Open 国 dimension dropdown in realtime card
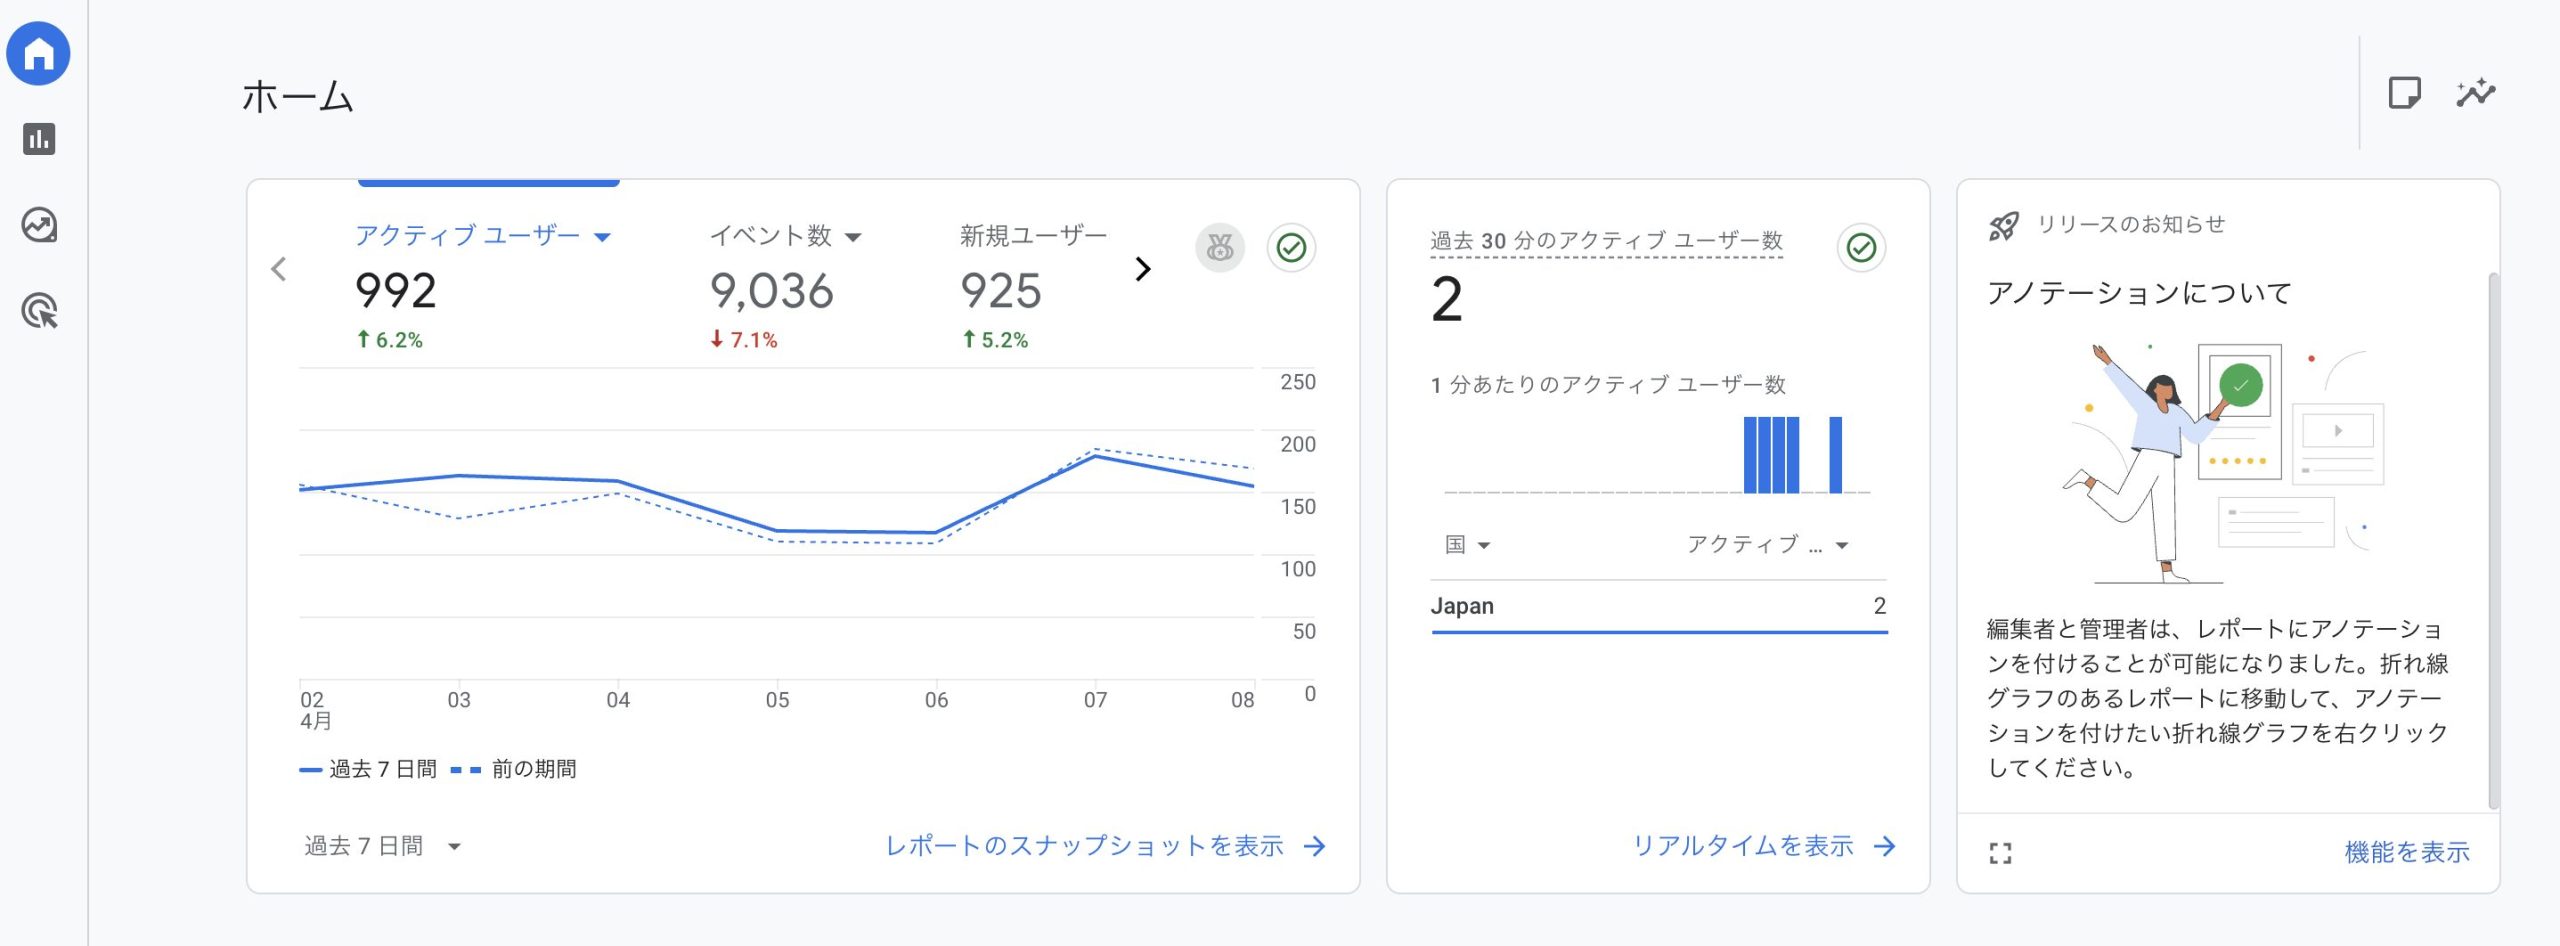The image size is (2560, 946). (x=1467, y=545)
